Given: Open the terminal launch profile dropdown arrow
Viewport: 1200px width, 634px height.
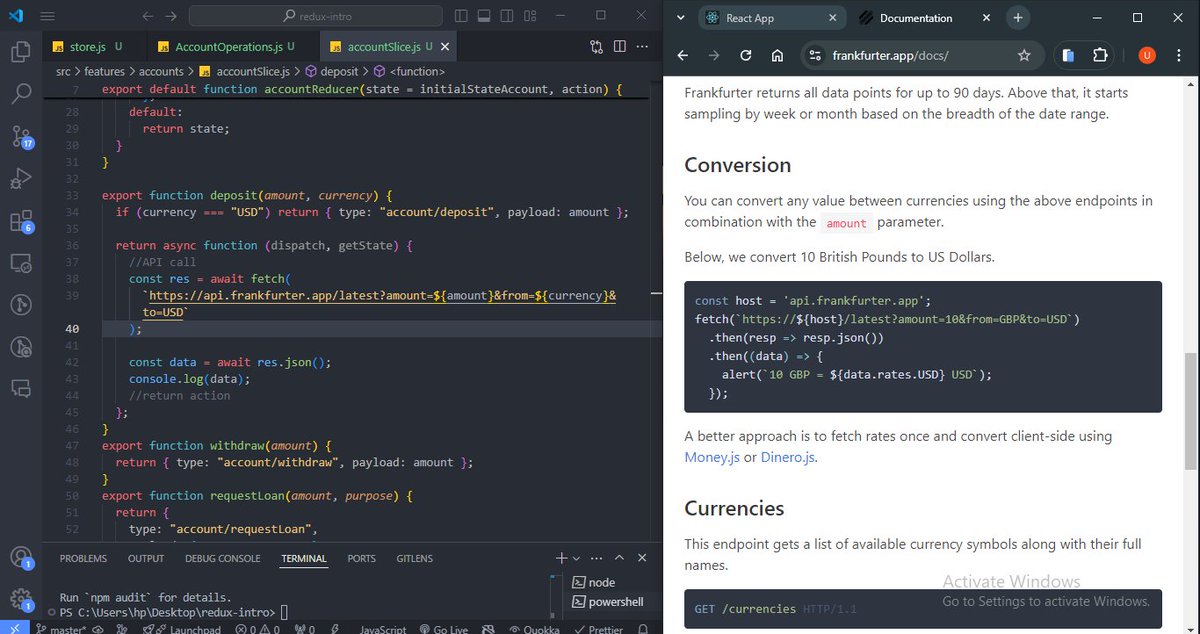Looking at the screenshot, I should tap(575, 558).
